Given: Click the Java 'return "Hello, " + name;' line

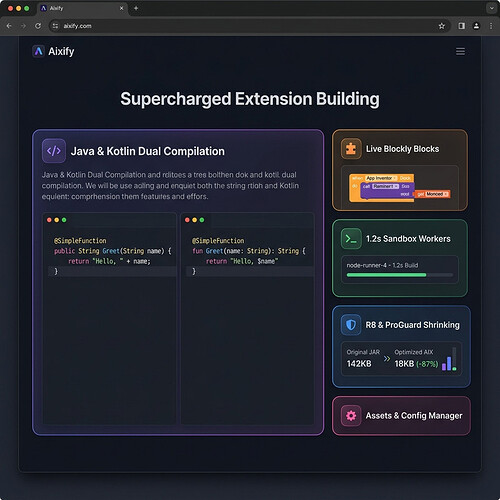Looking at the screenshot, I should point(109,261).
